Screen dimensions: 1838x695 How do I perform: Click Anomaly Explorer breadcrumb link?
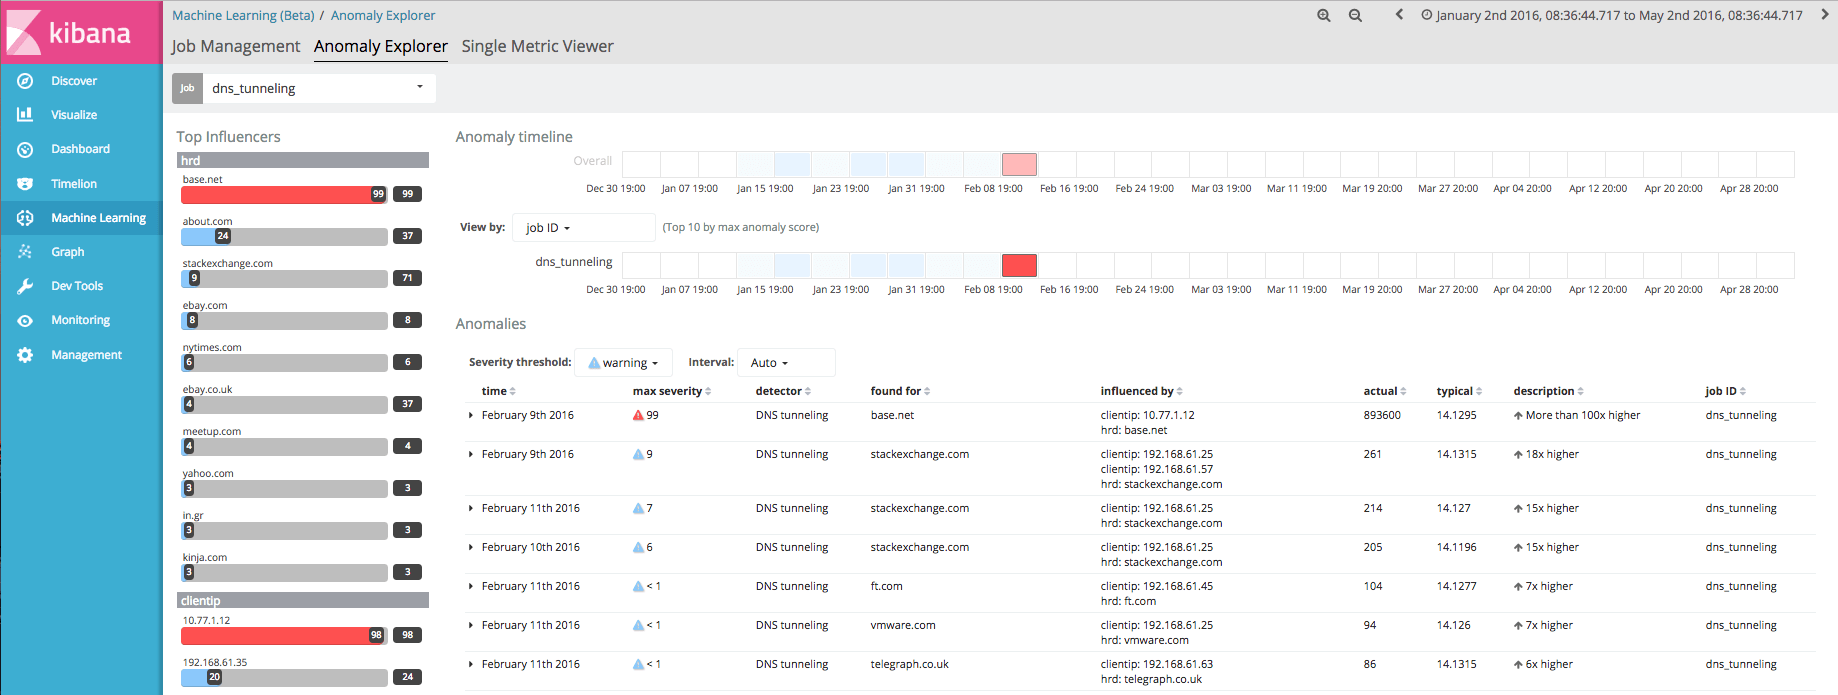click(383, 15)
